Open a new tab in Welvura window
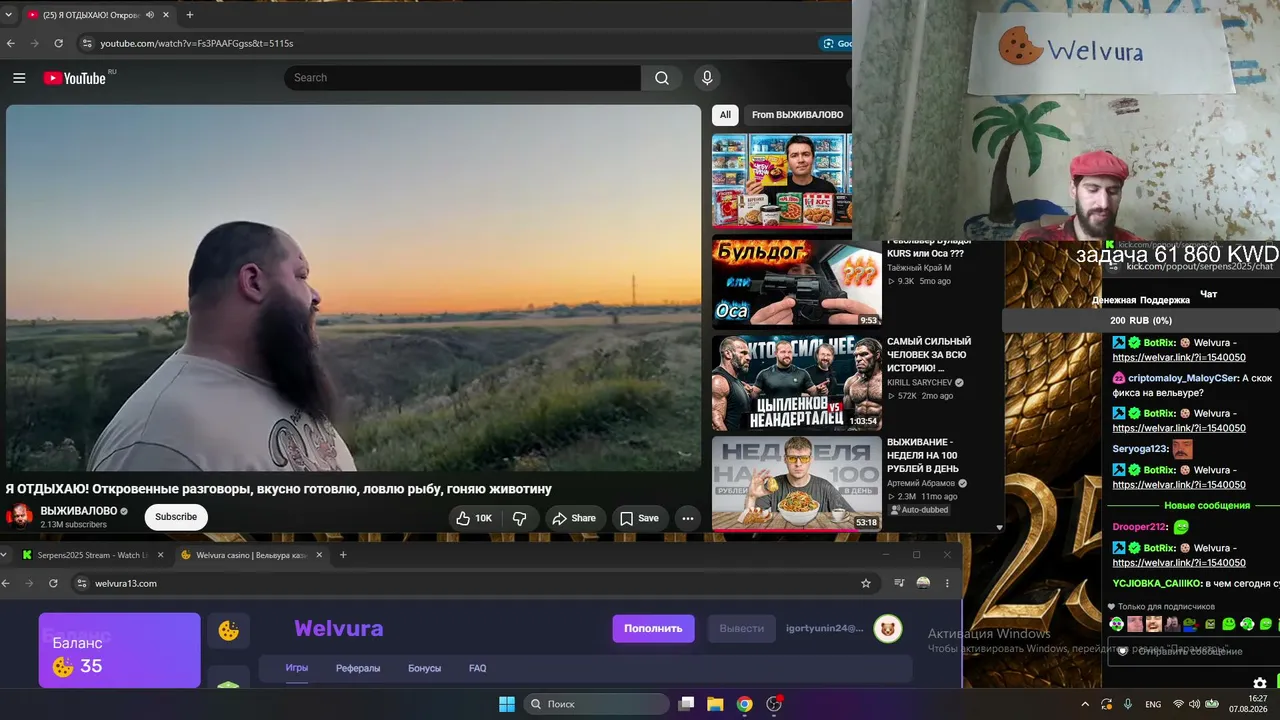The image size is (1280, 720). click(x=343, y=555)
